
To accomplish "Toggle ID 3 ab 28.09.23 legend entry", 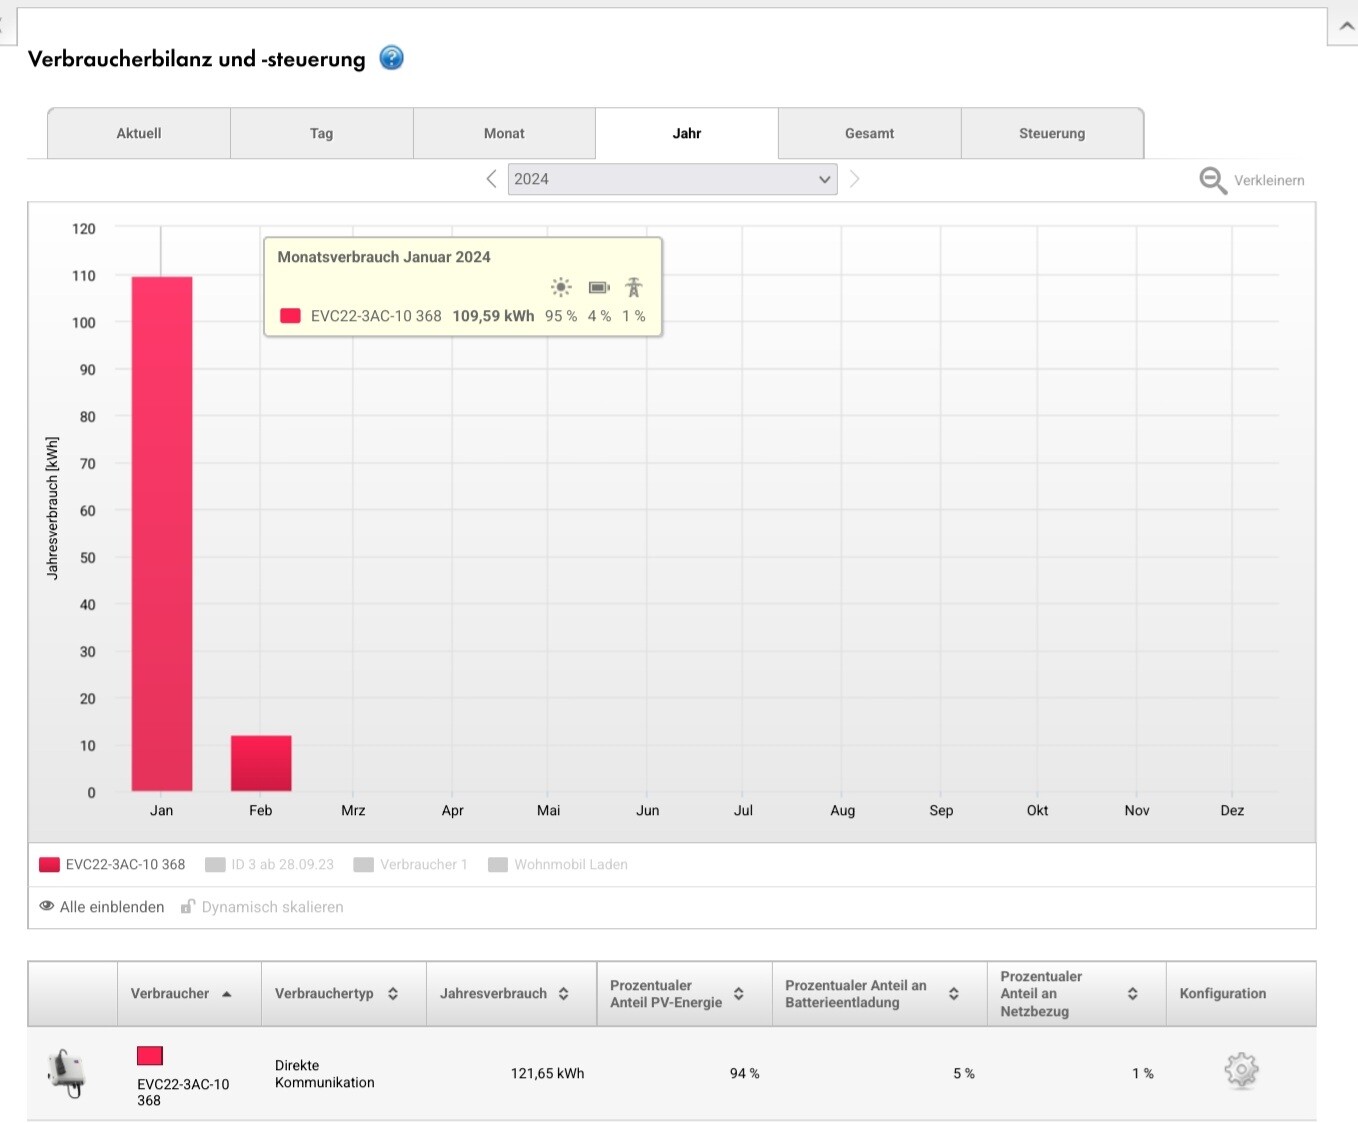I will (x=270, y=865).
